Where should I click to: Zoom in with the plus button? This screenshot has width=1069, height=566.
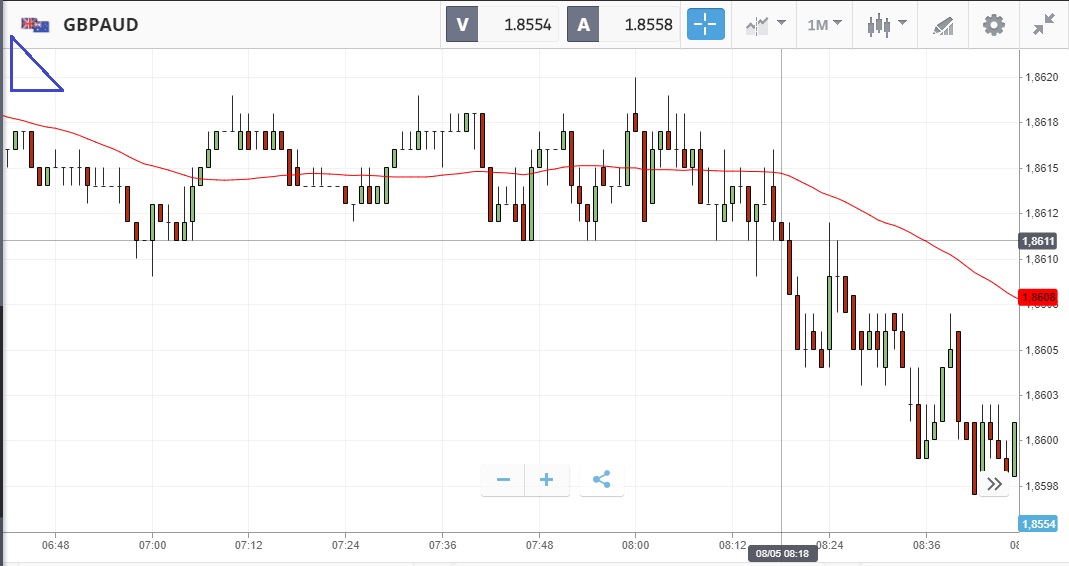pos(547,480)
